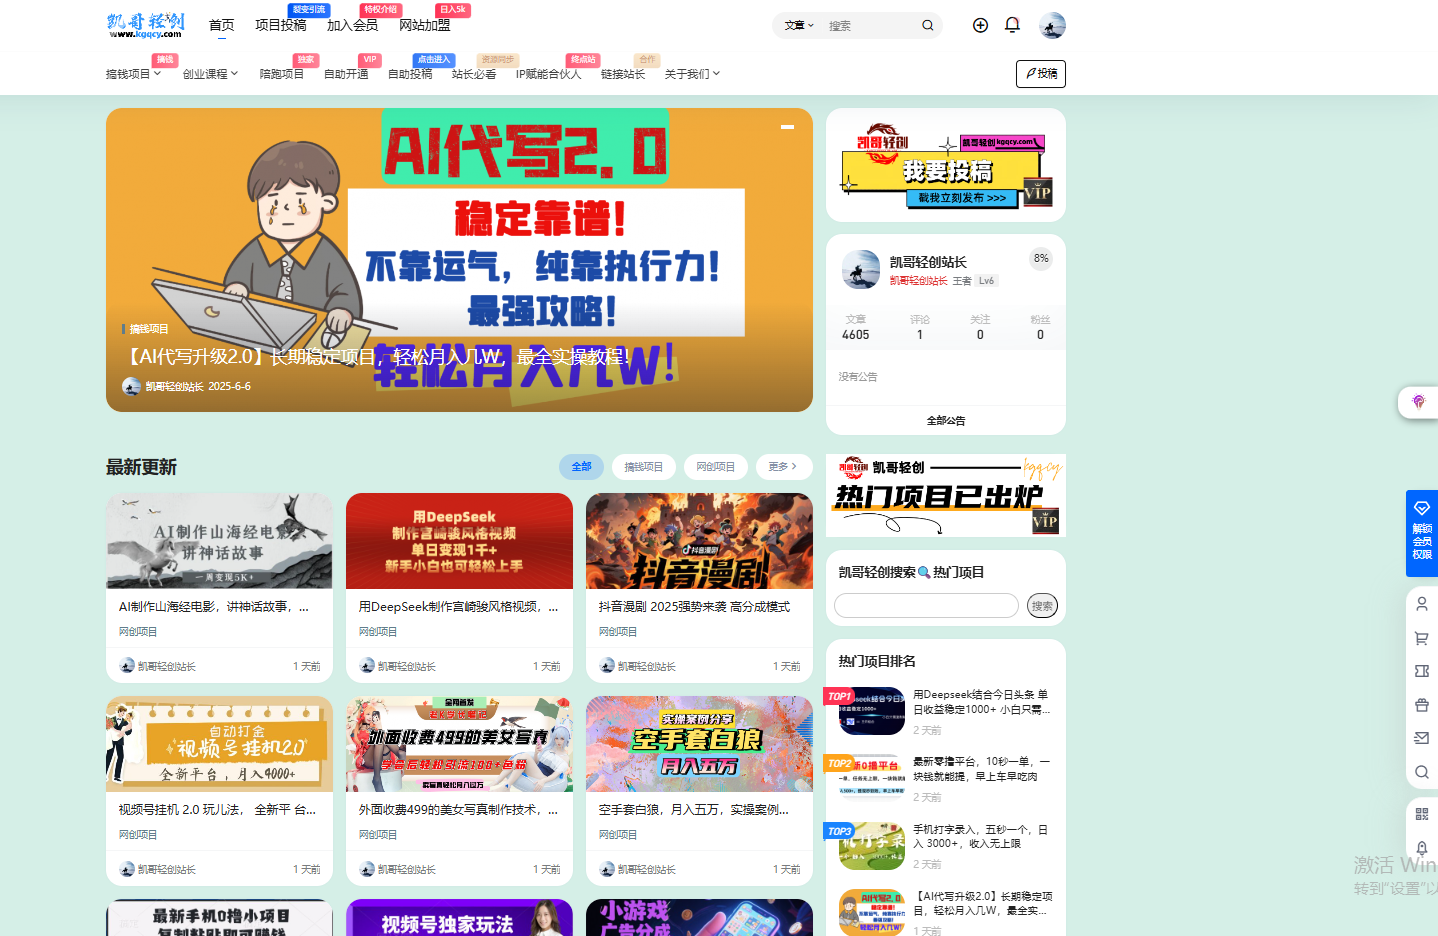The height and width of the screenshot is (936, 1438).
Task: Open the AI代写升级2.0 banner title link
Action: pos(374,357)
